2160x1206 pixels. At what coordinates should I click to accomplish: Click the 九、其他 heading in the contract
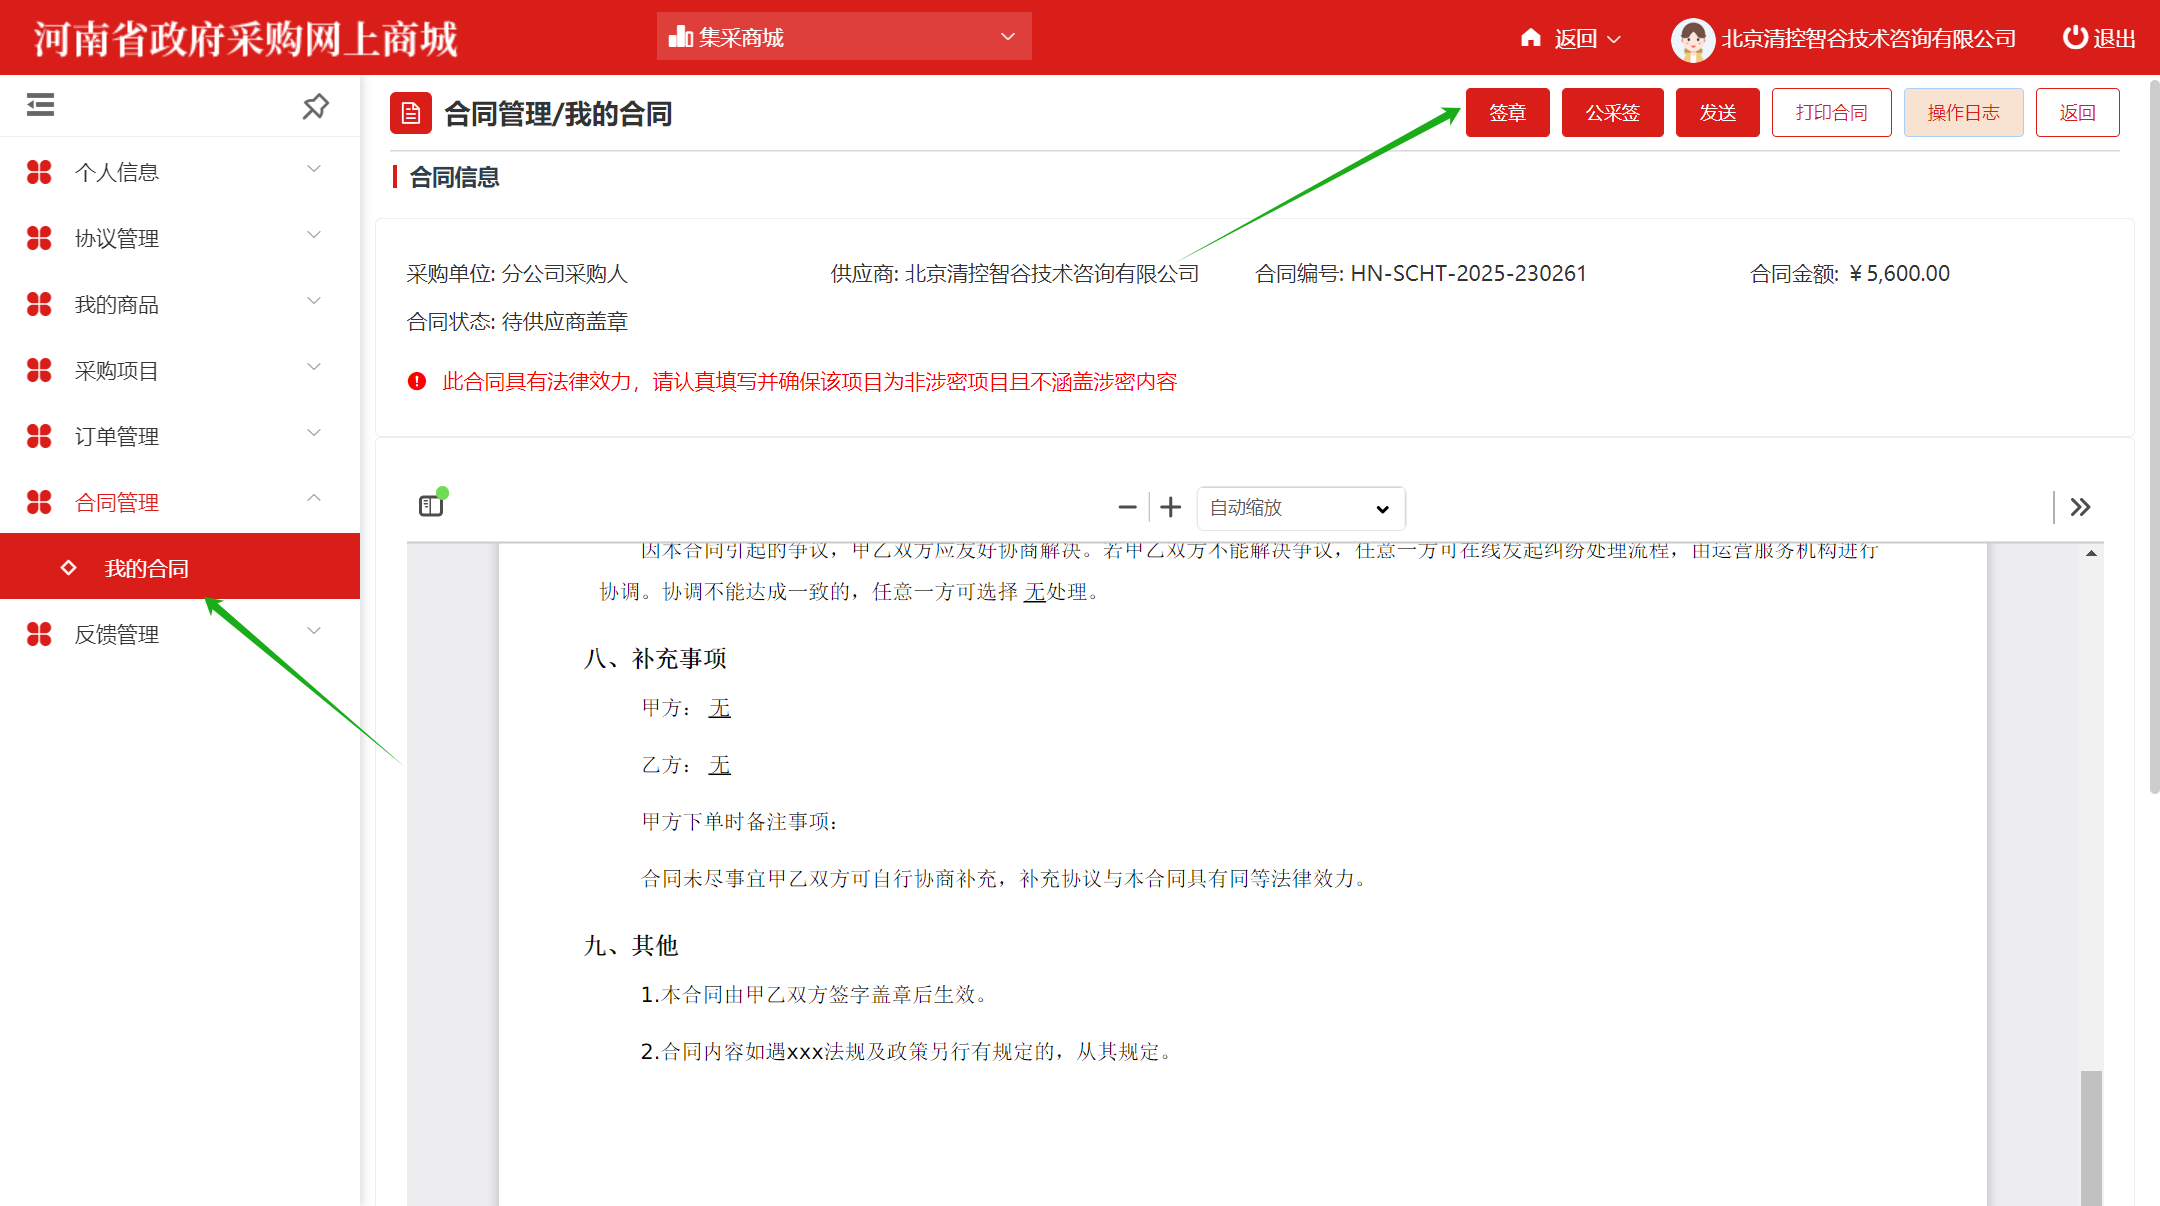pyautogui.click(x=631, y=945)
